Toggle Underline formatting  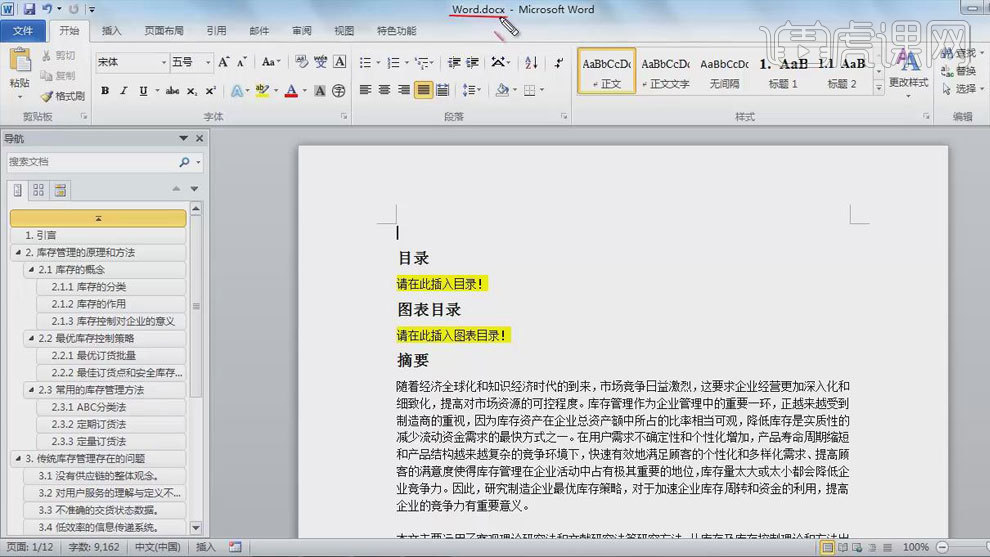coord(143,91)
